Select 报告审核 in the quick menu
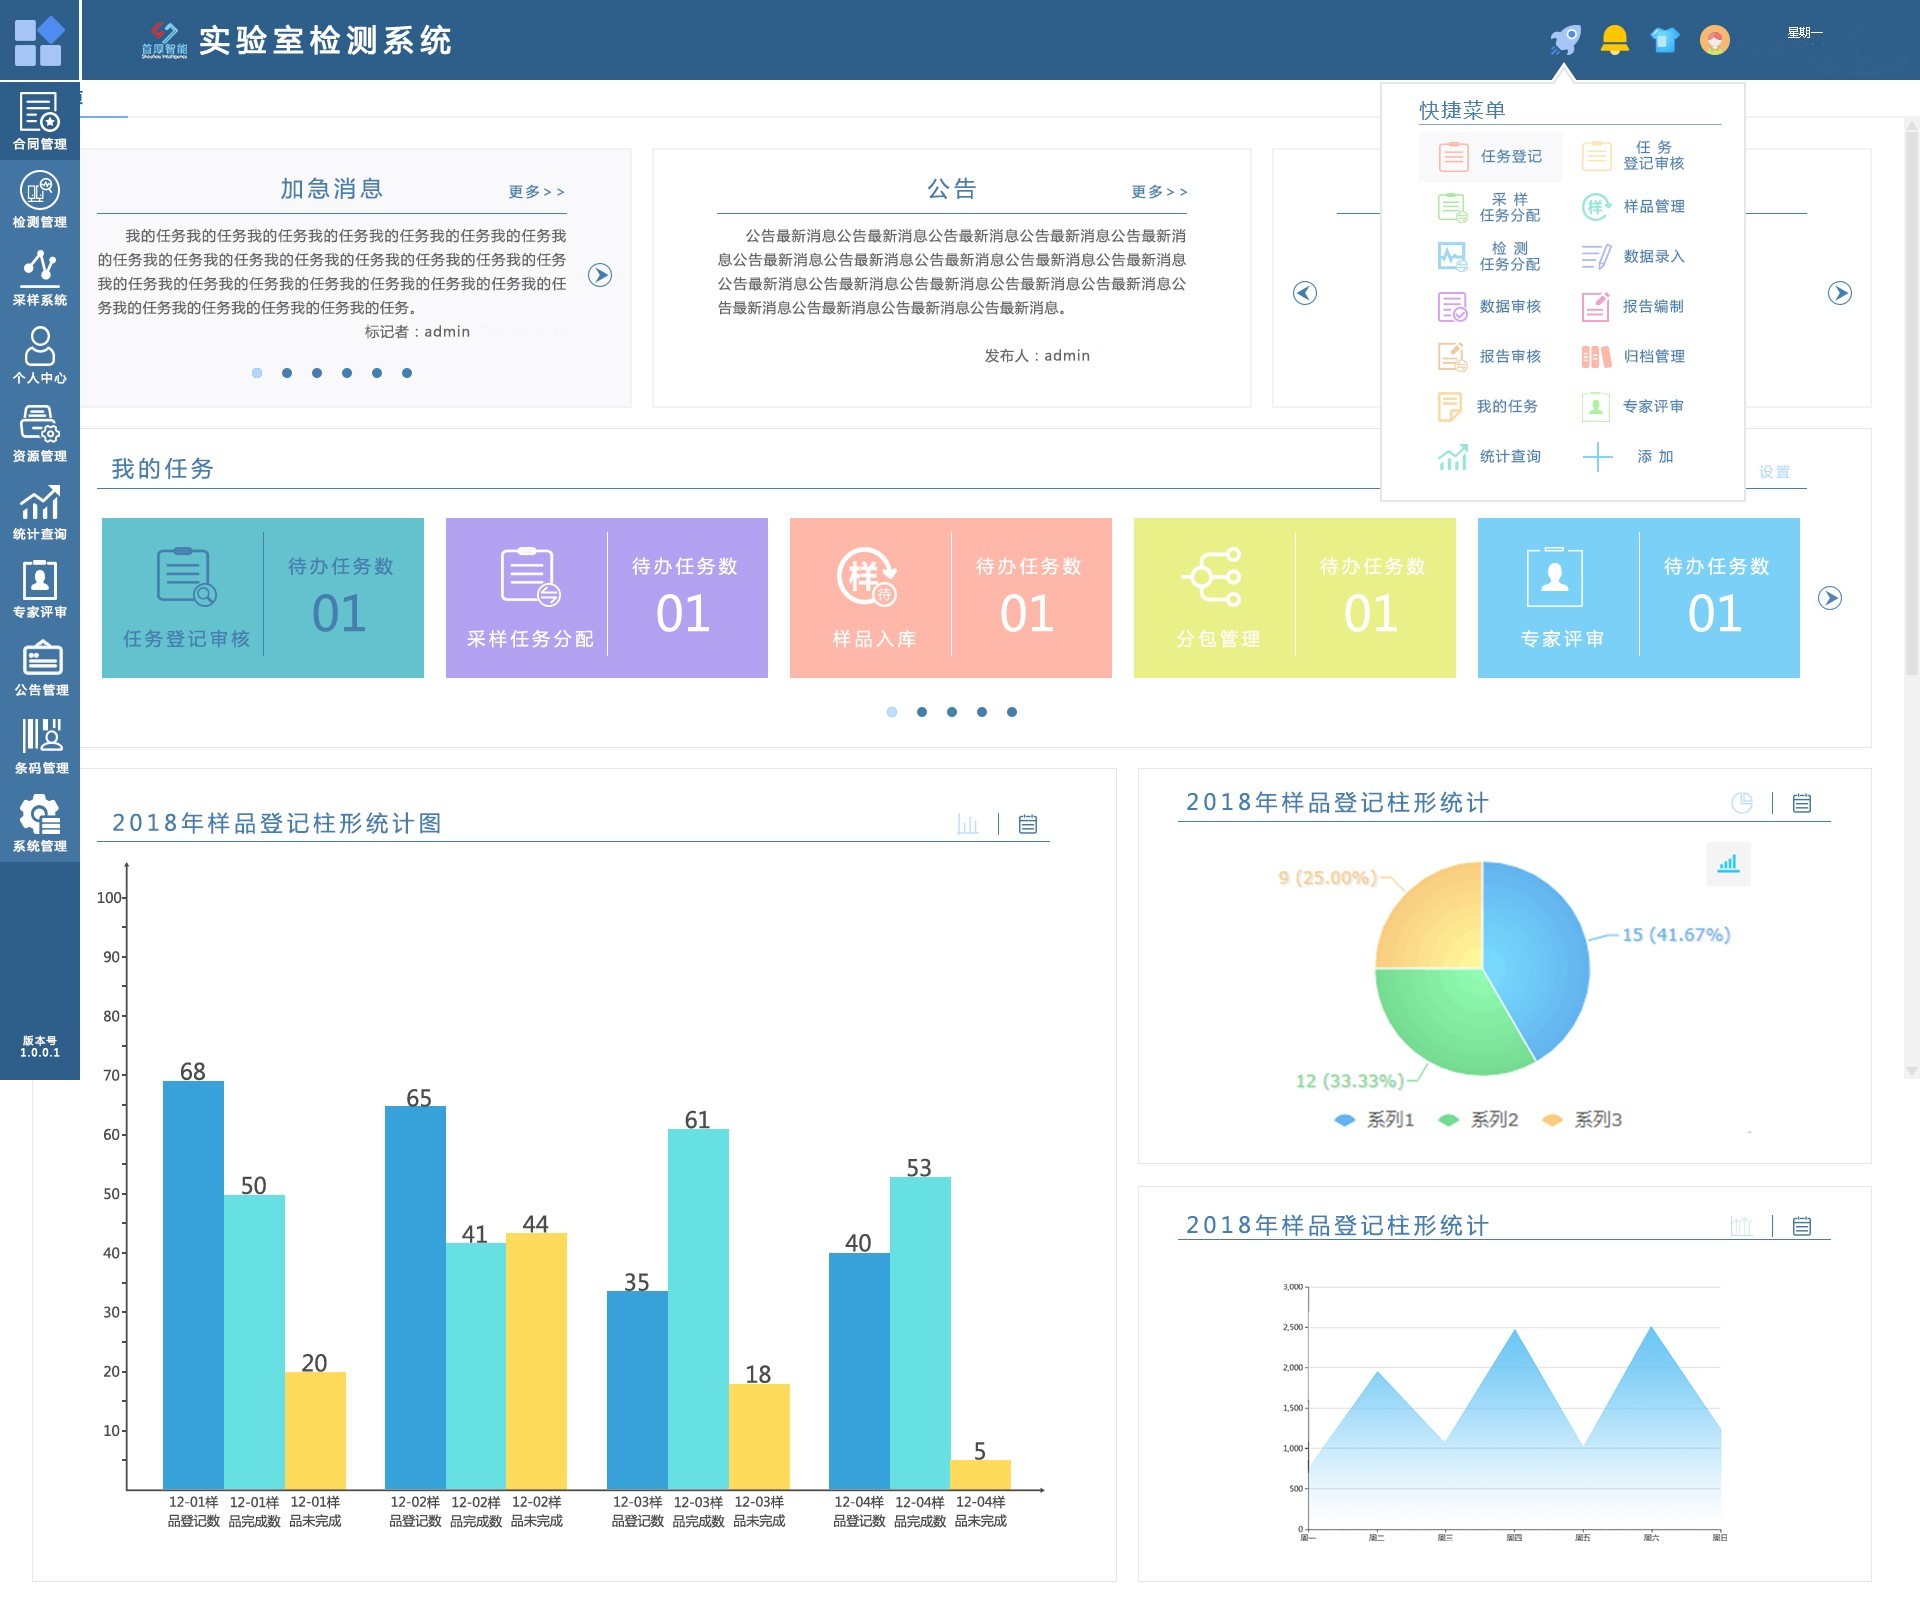 pos(1489,356)
